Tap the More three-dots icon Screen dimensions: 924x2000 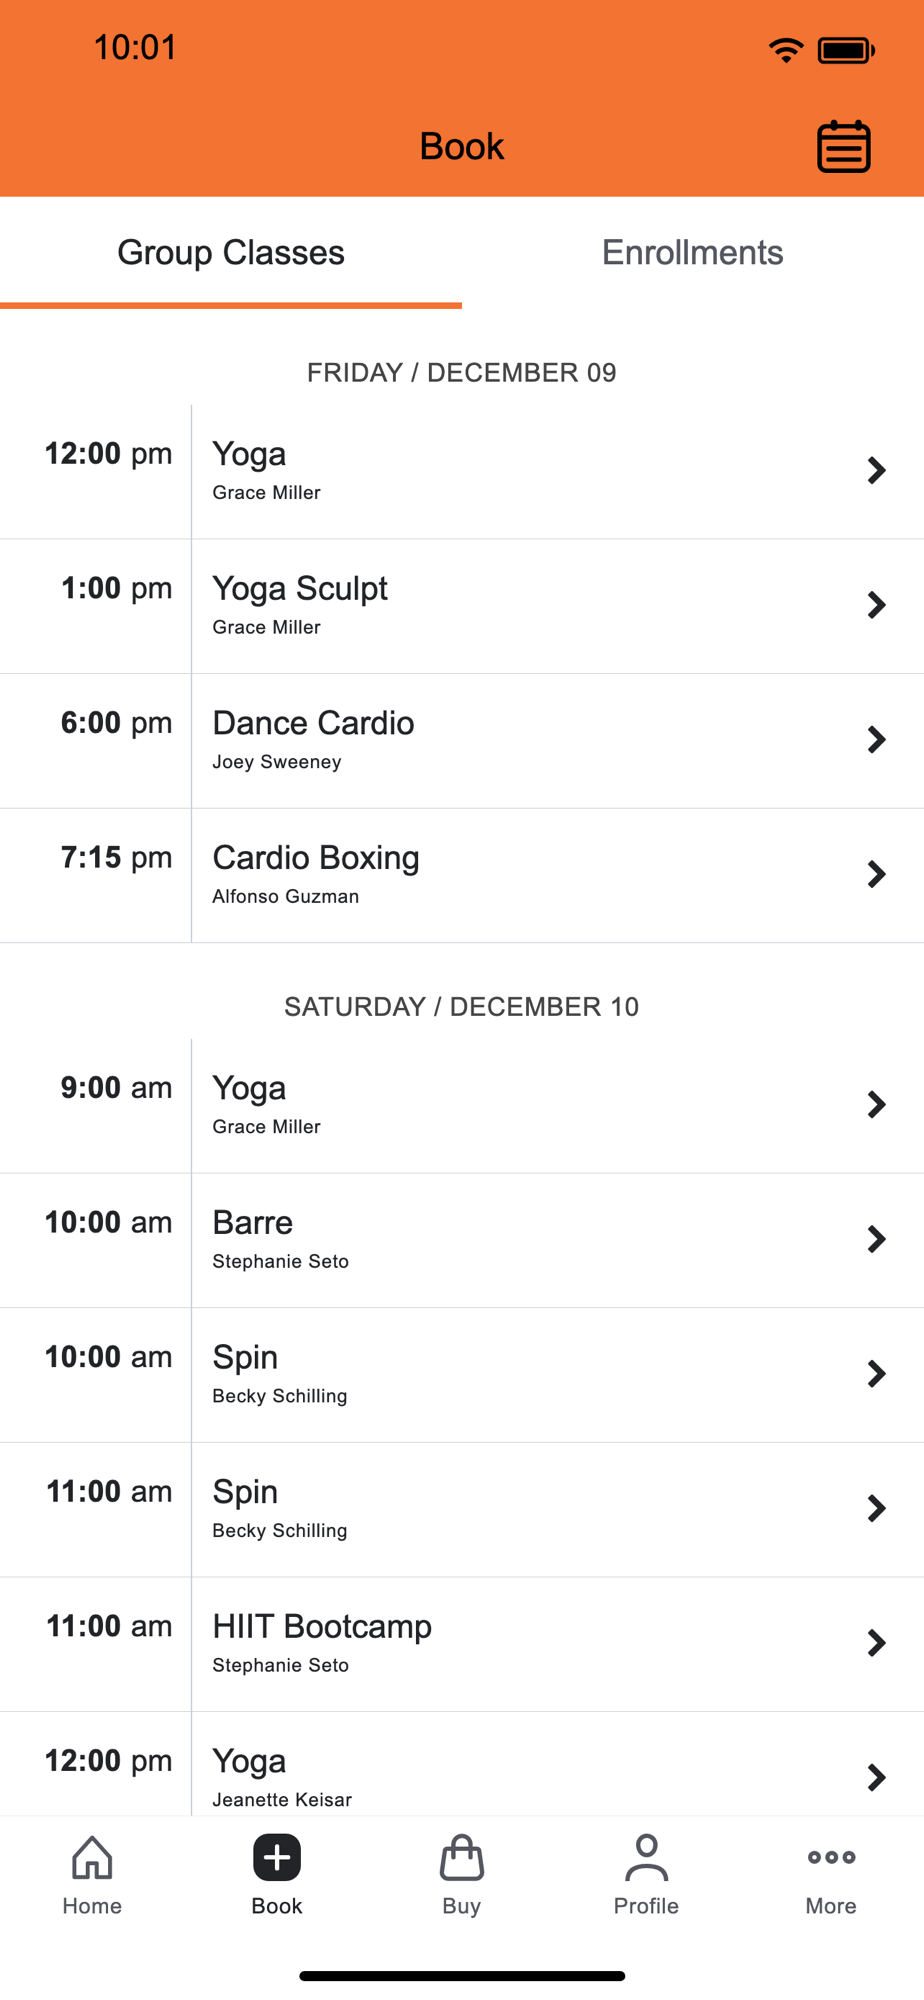click(831, 1858)
